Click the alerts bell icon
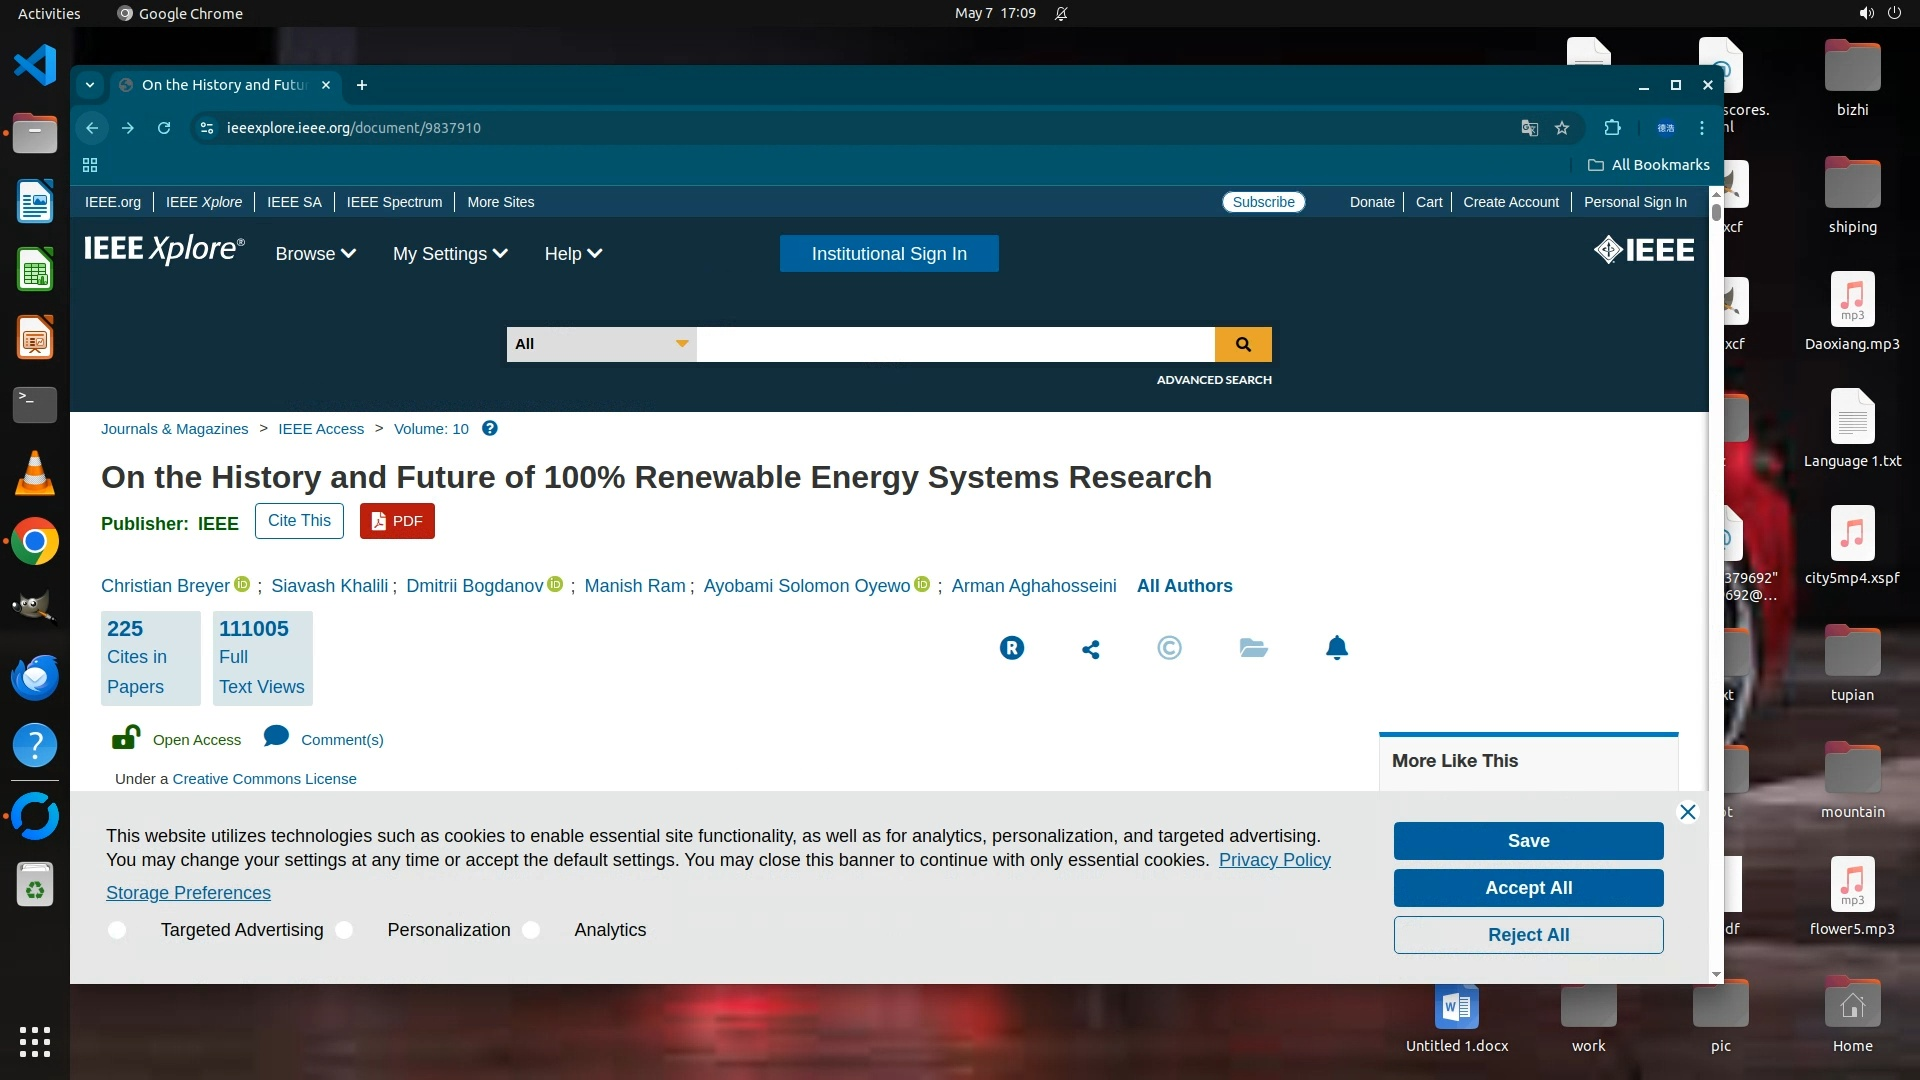The image size is (1920, 1080). point(1336,648)
